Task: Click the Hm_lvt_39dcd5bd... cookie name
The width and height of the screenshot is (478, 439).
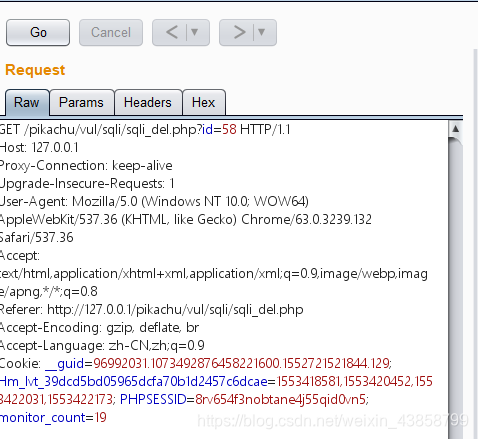Action: [133, 381]
